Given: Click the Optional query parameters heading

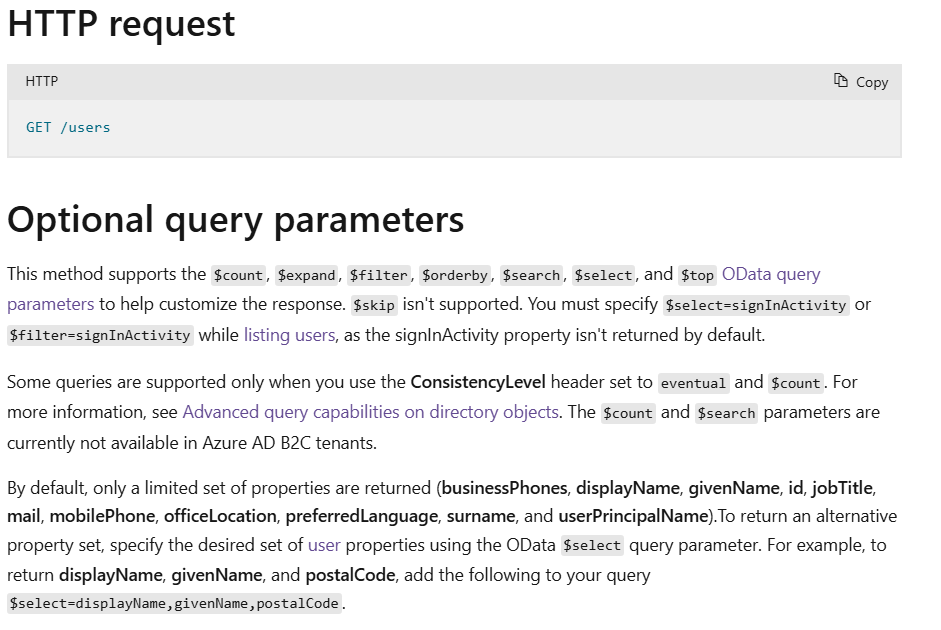Looking at the screenshot, I should click(235, 220).
